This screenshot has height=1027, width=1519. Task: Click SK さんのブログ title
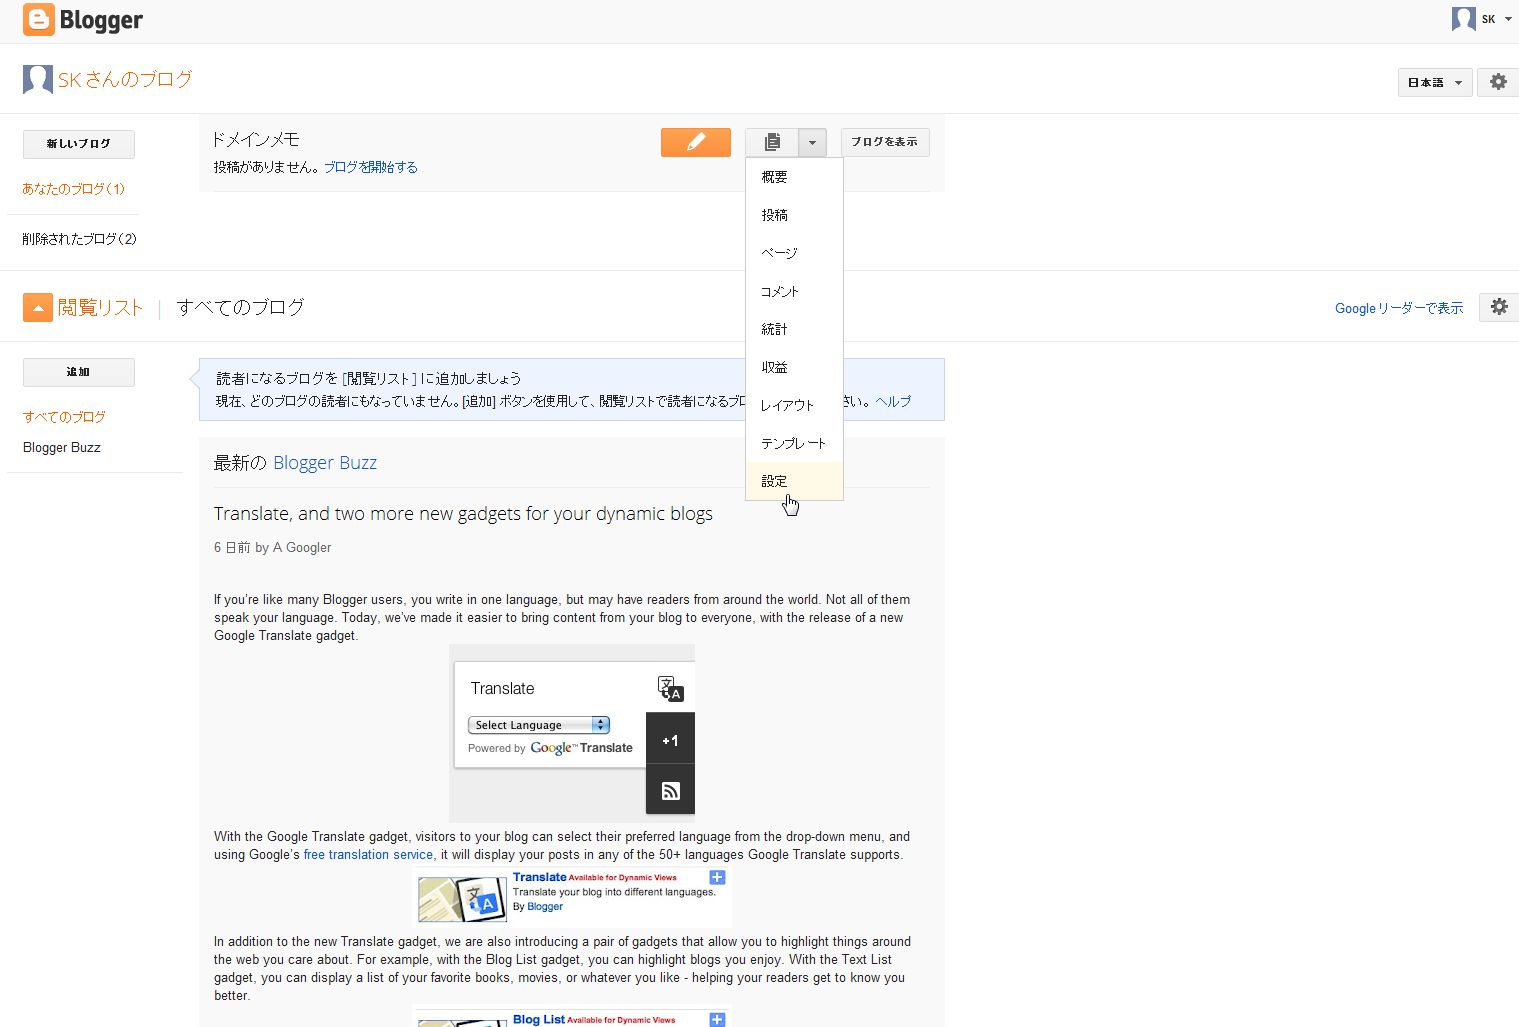(x=125, y=79)
